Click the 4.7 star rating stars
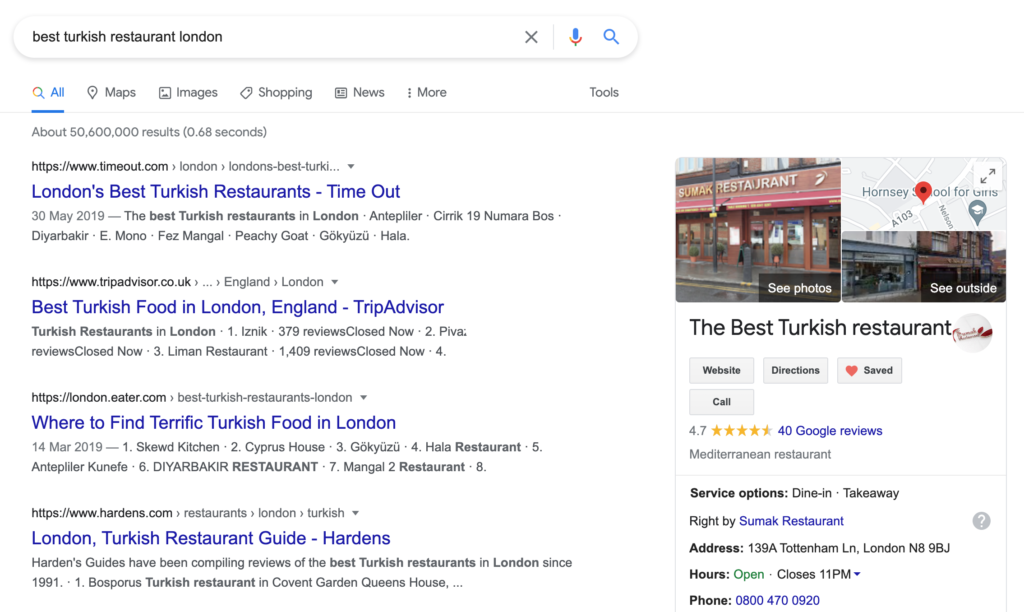1024x612 pixels. [741, 430]
